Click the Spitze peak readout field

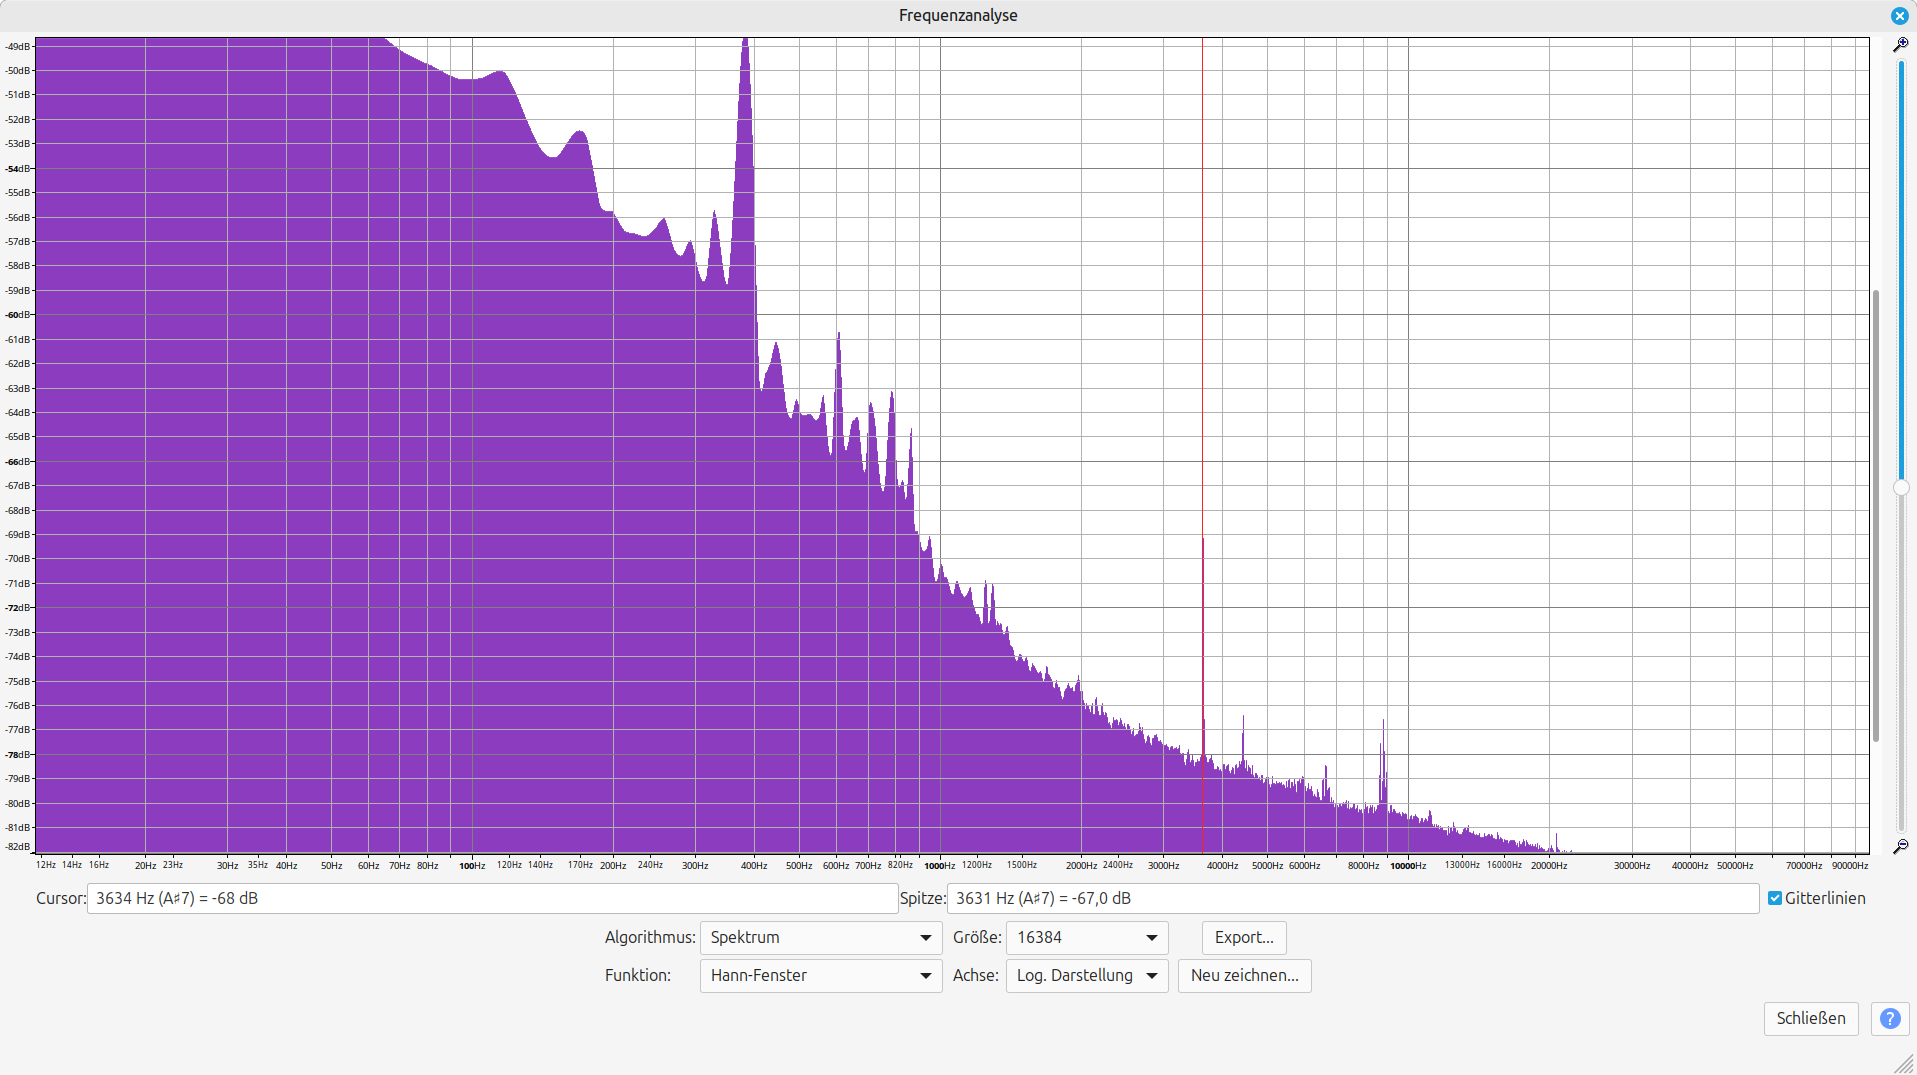tap(1352, 898)
